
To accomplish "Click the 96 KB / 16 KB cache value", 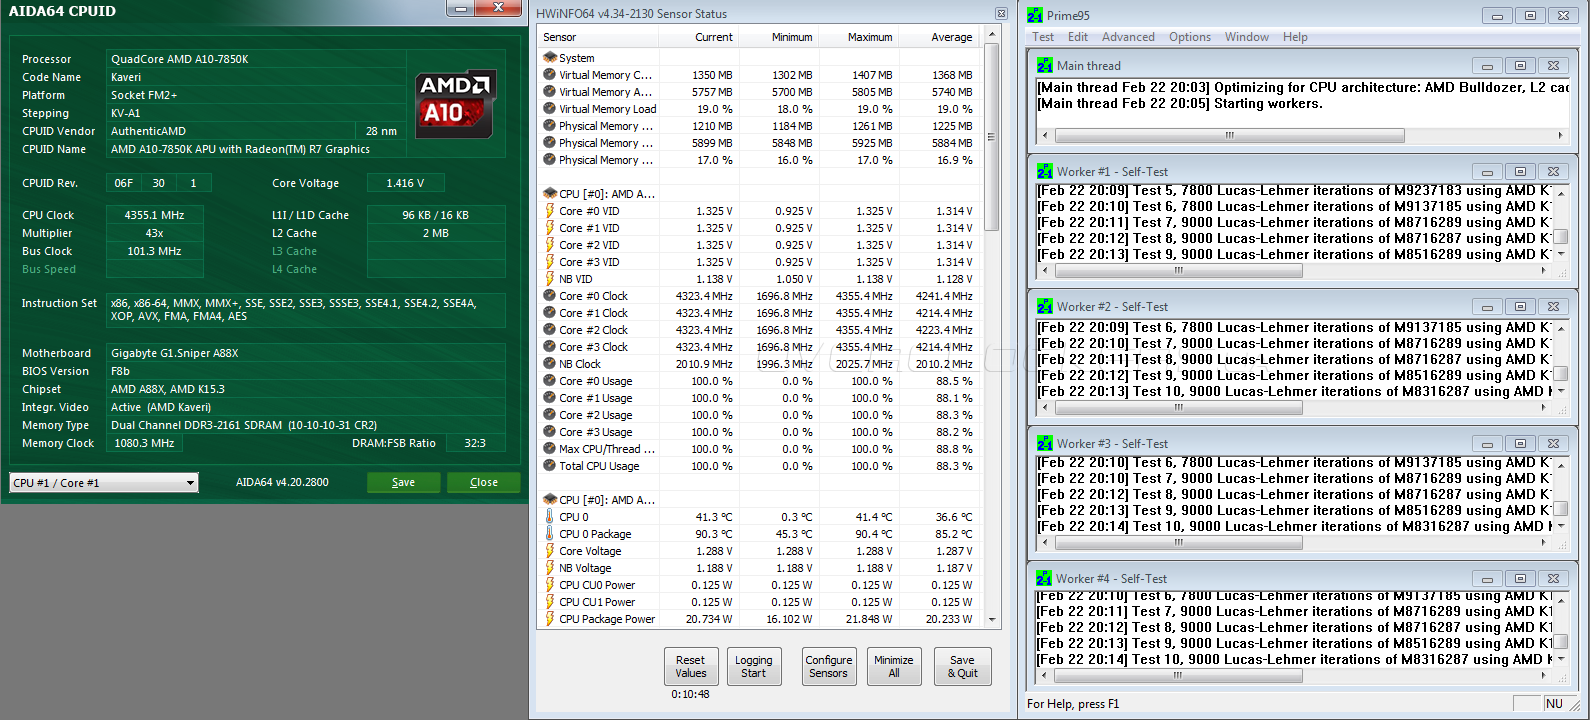I will tap(435, 215).
